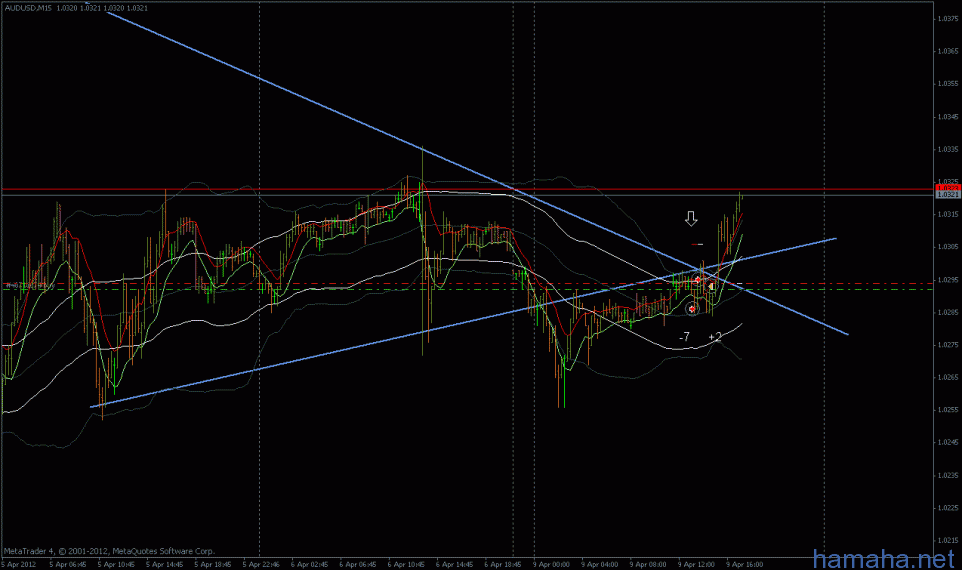Click the "9 Apr 04:00" time label
Viewport: 962px width, 570px height.
(x=599, y=564)
